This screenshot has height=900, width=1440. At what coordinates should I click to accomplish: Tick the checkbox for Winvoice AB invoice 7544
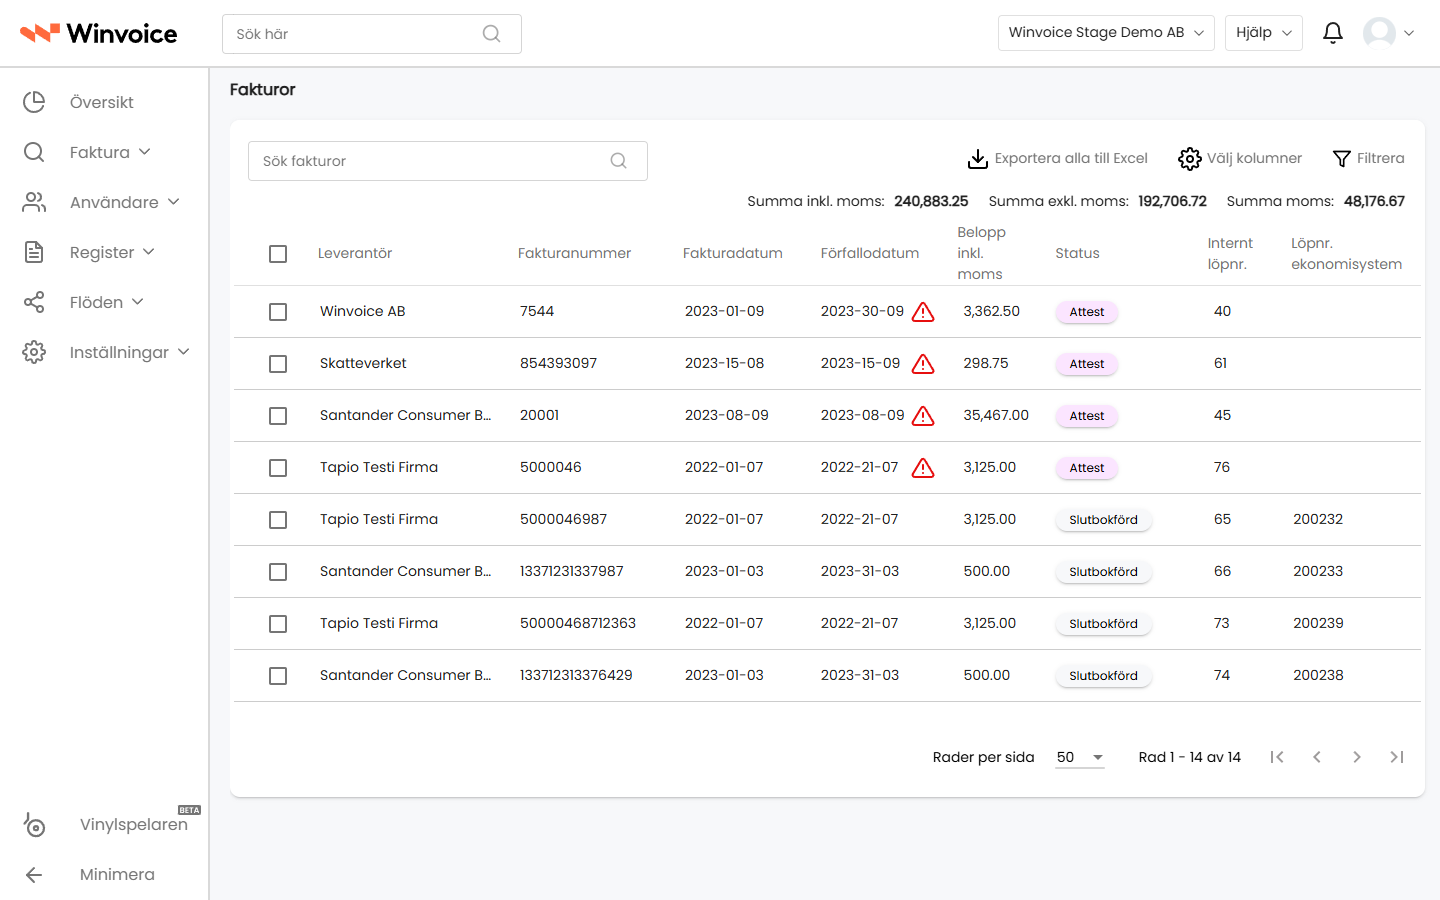point(278,312)
